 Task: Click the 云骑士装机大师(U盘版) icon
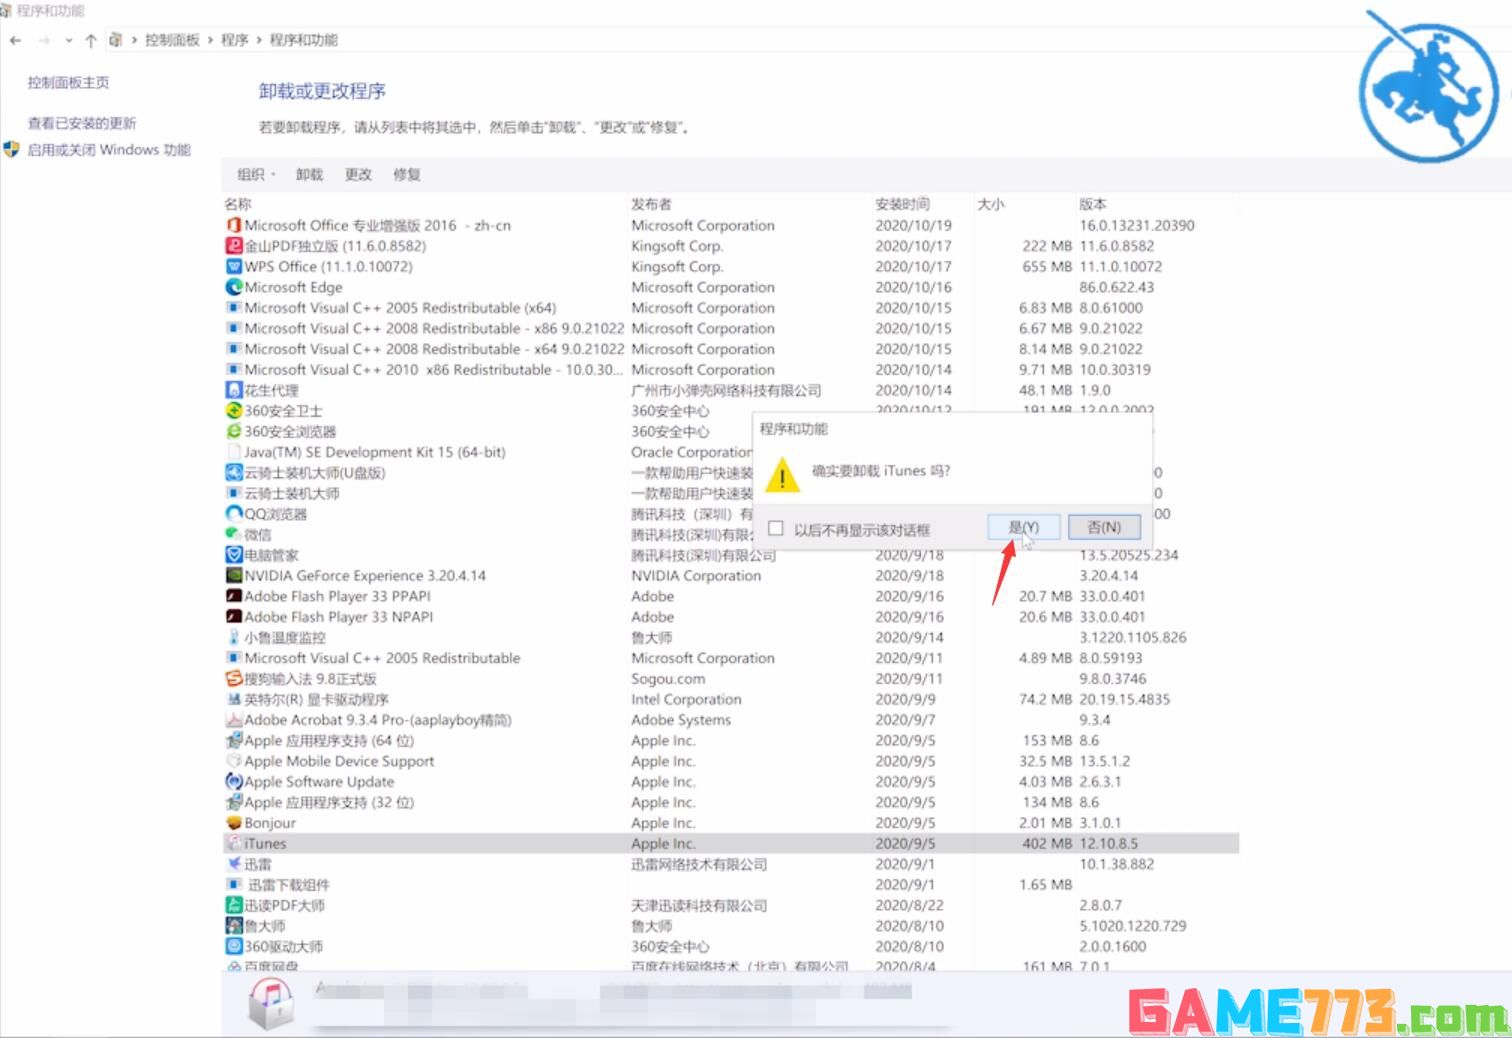pos(234,473)
